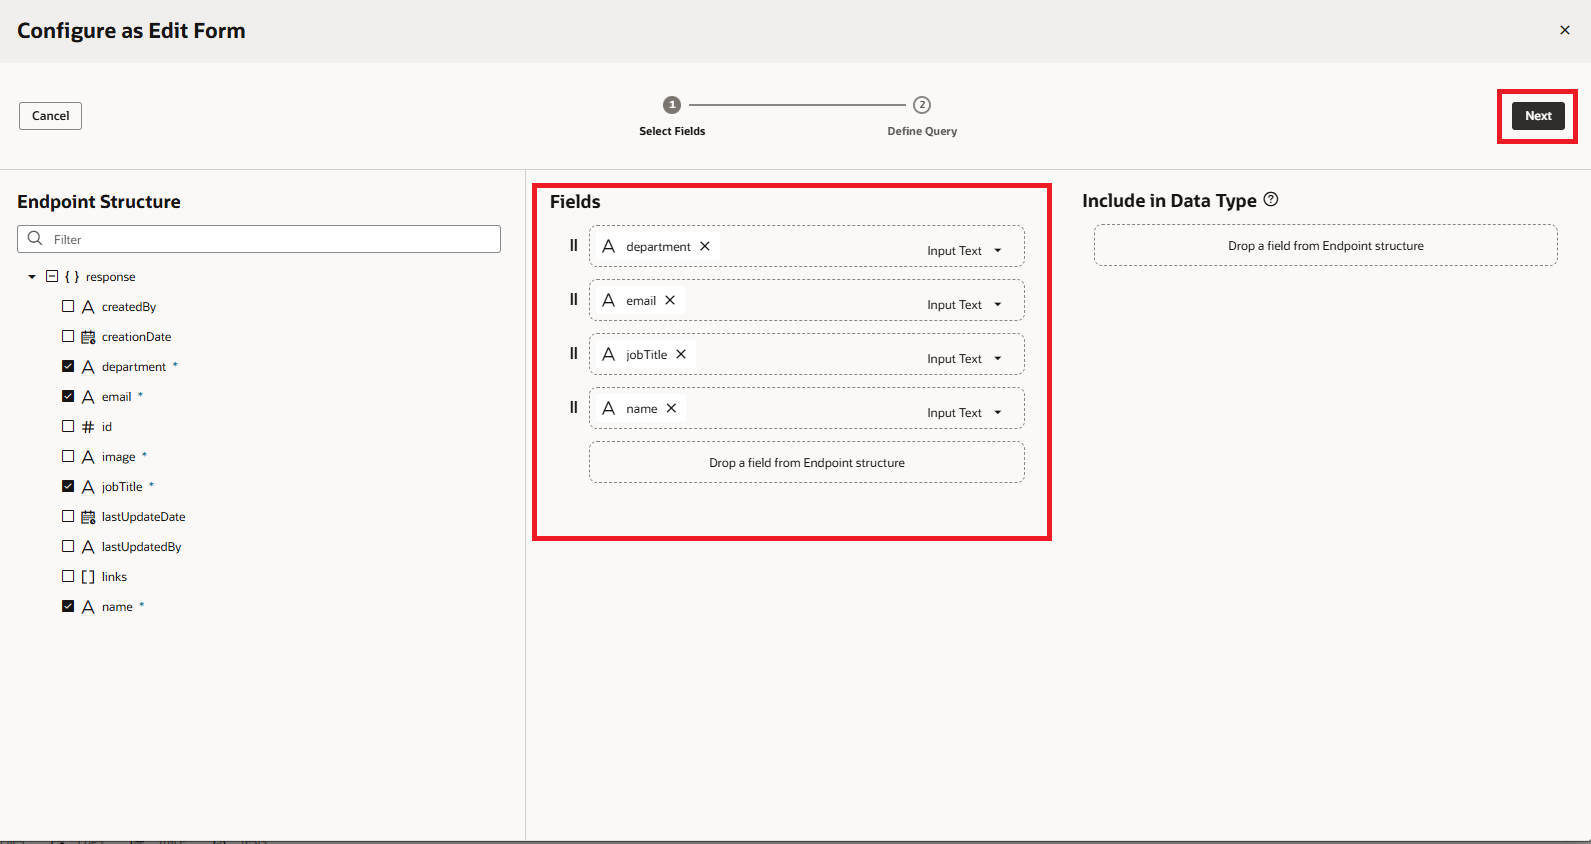
Task: Go to step 2 Define Query
Action: pos(922,105)
